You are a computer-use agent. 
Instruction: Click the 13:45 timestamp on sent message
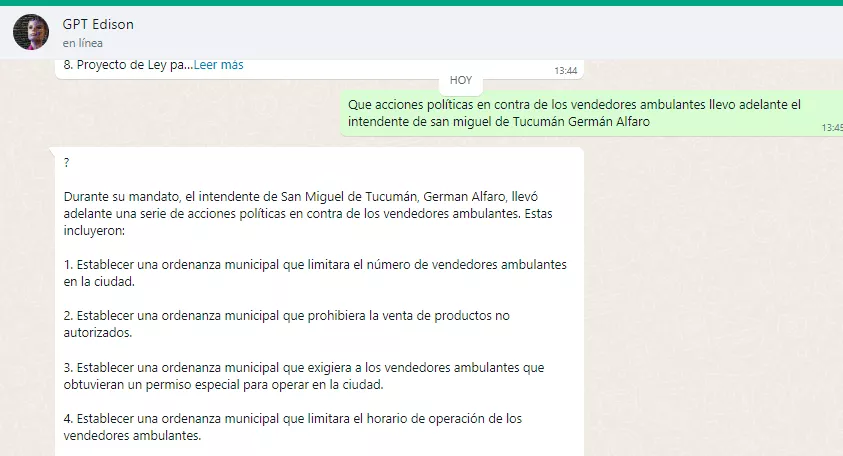[x=832, y=128]
